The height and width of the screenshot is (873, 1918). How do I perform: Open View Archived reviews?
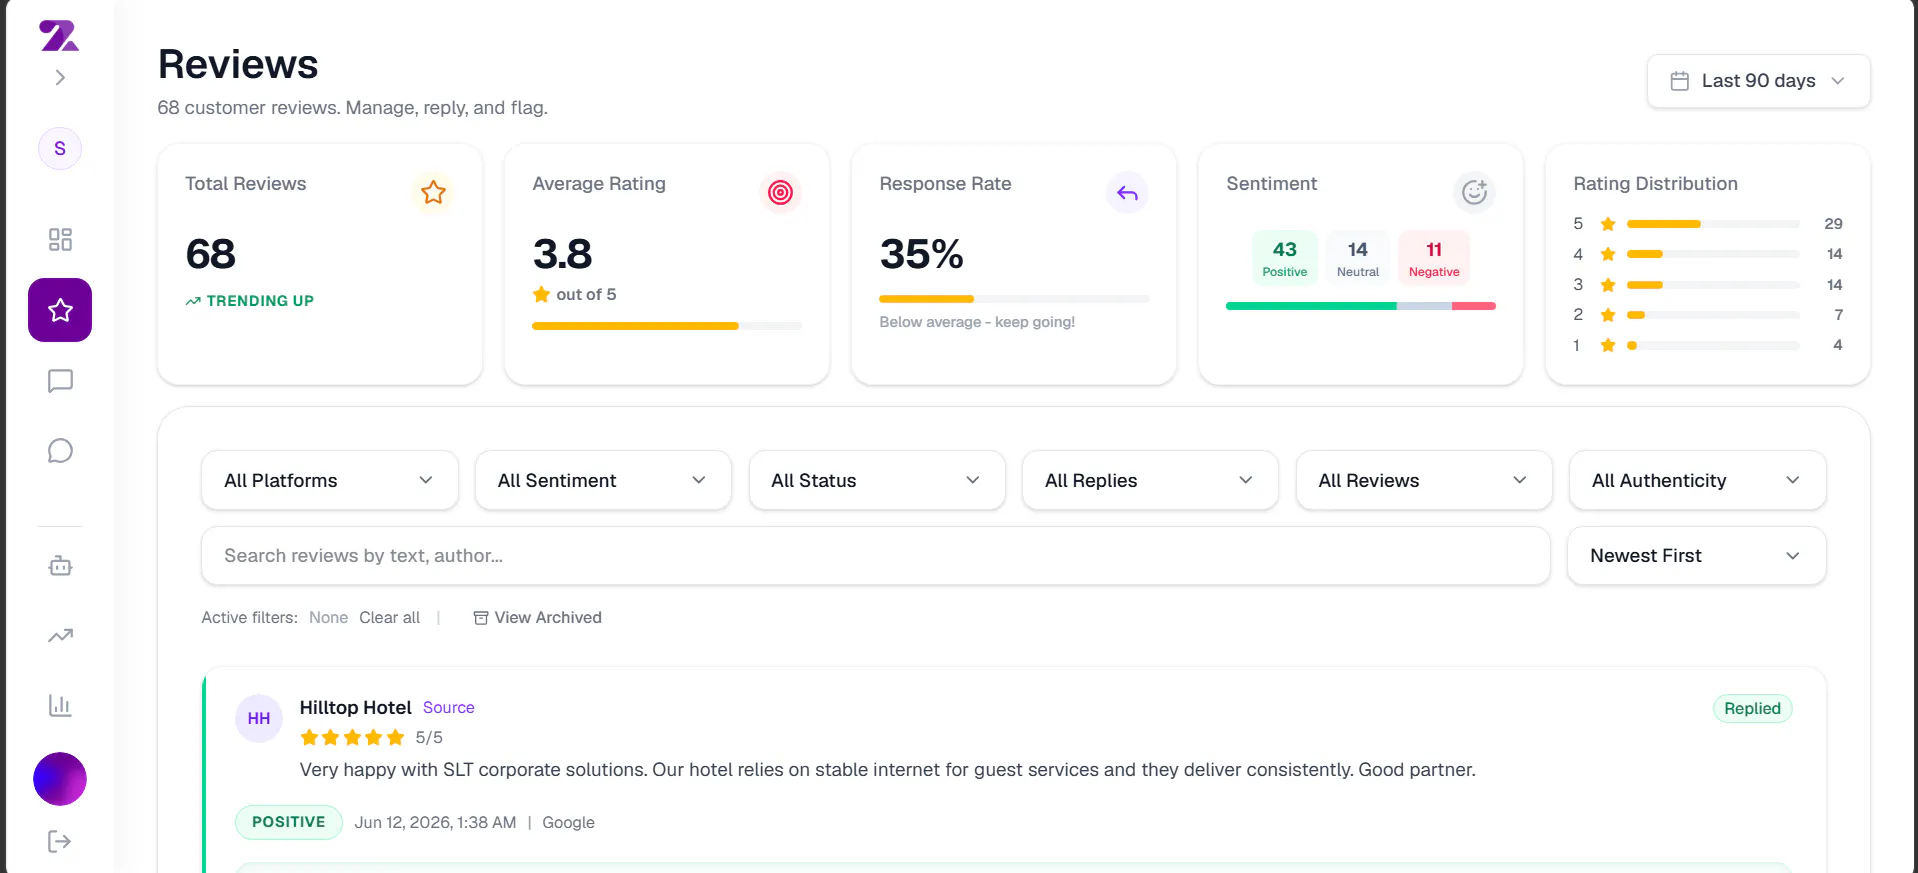537,618
